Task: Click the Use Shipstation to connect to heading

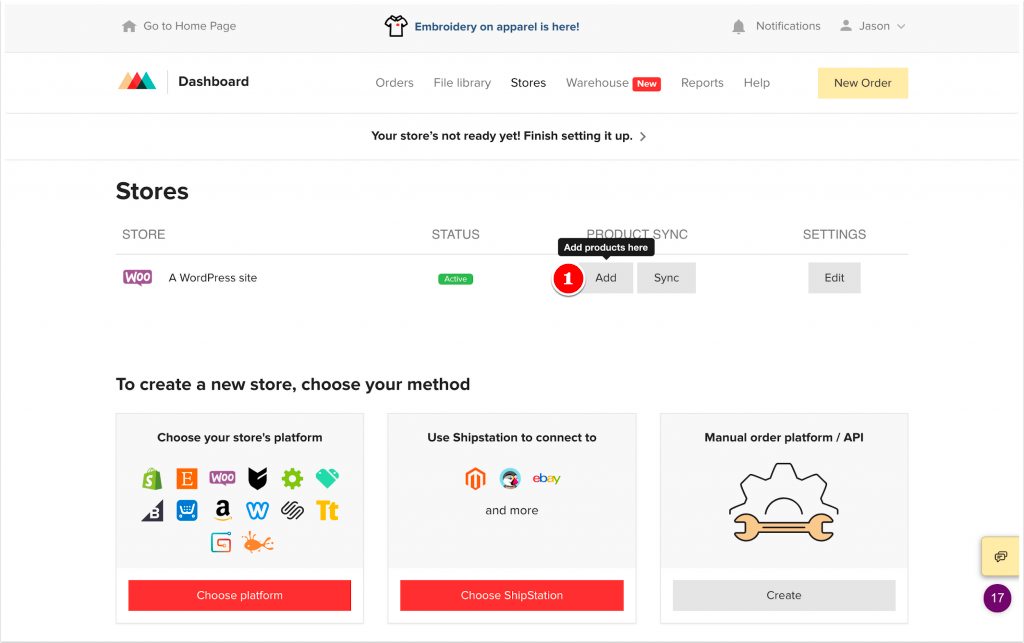Action: (511, 437)
